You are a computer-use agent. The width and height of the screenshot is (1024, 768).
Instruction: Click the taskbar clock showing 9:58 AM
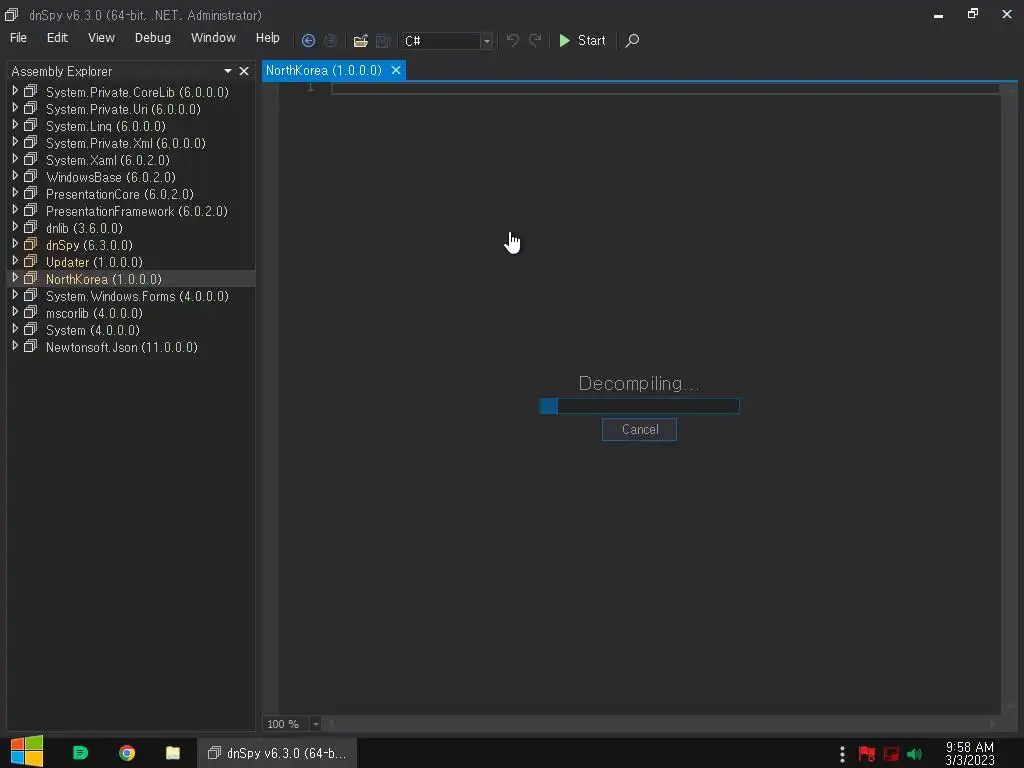click(970, 753)
